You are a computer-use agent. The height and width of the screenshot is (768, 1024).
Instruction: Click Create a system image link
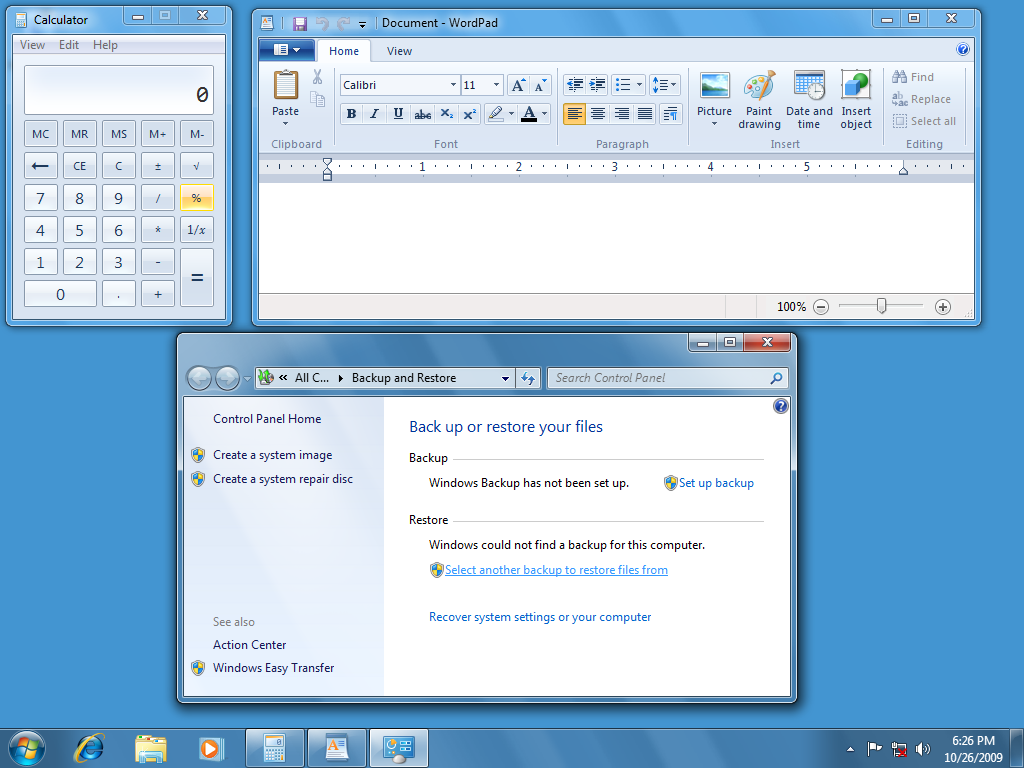pyautogui.click(x=272, y=455)
